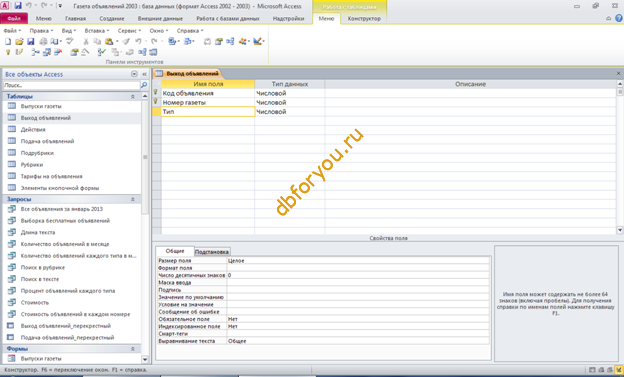This screenshot has width=624, height=377.
Task: Click the Print toolbar icon
Action: (43, 41)
